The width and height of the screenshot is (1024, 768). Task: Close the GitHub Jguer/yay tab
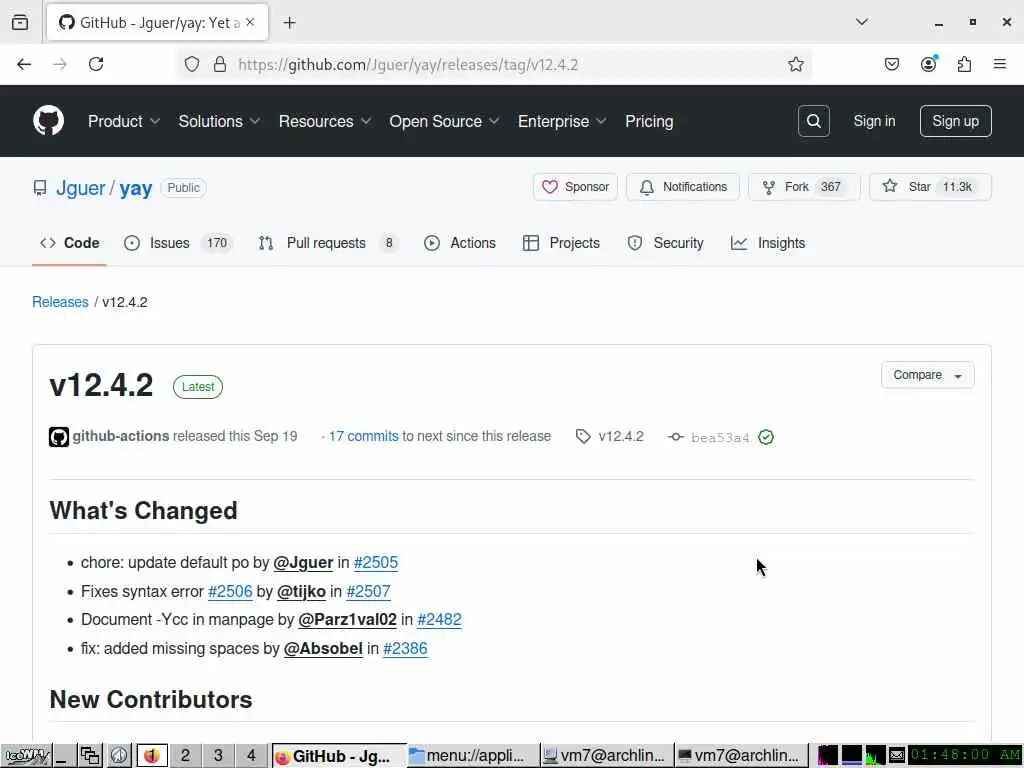[x=250, y=22]
